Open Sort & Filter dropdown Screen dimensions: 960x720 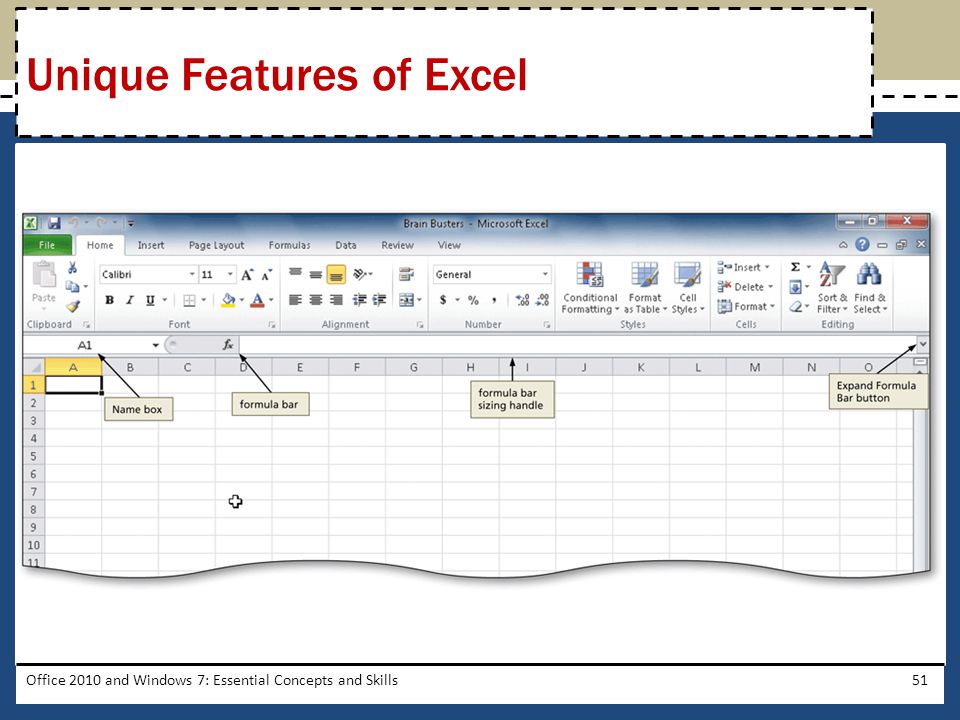[831, 288]
